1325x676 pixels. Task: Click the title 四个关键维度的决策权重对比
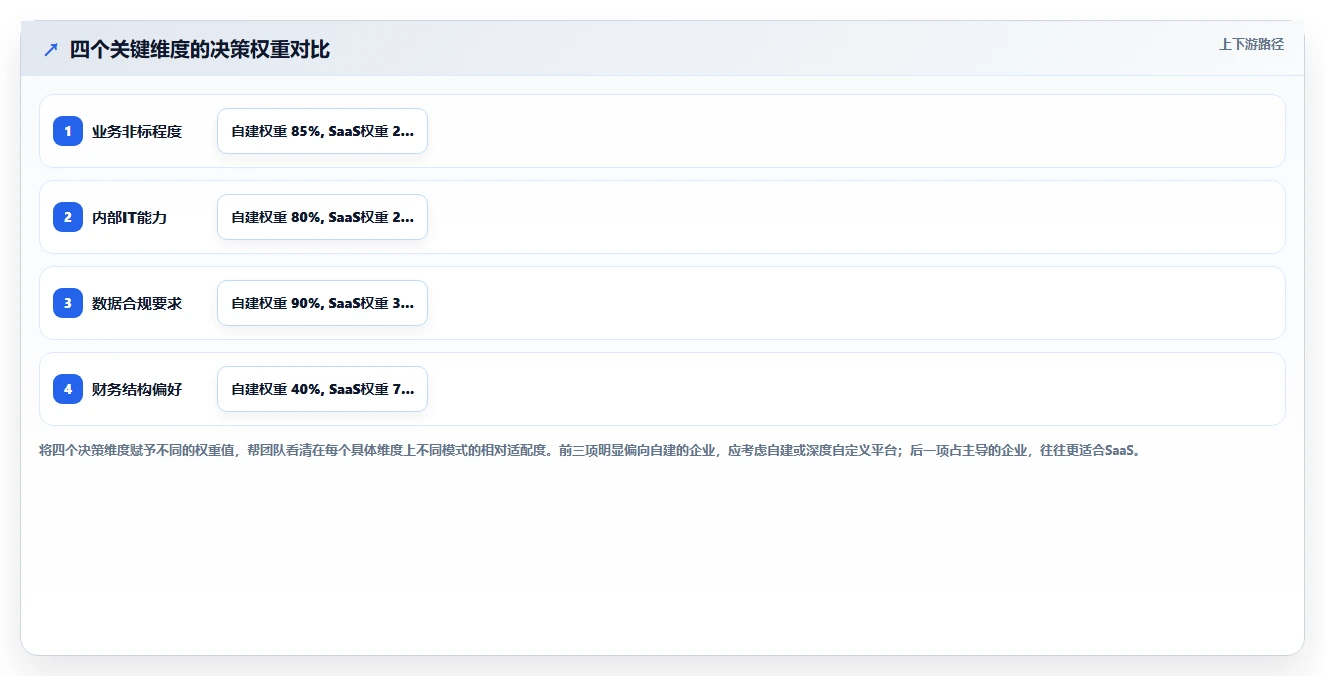(200, 50)
